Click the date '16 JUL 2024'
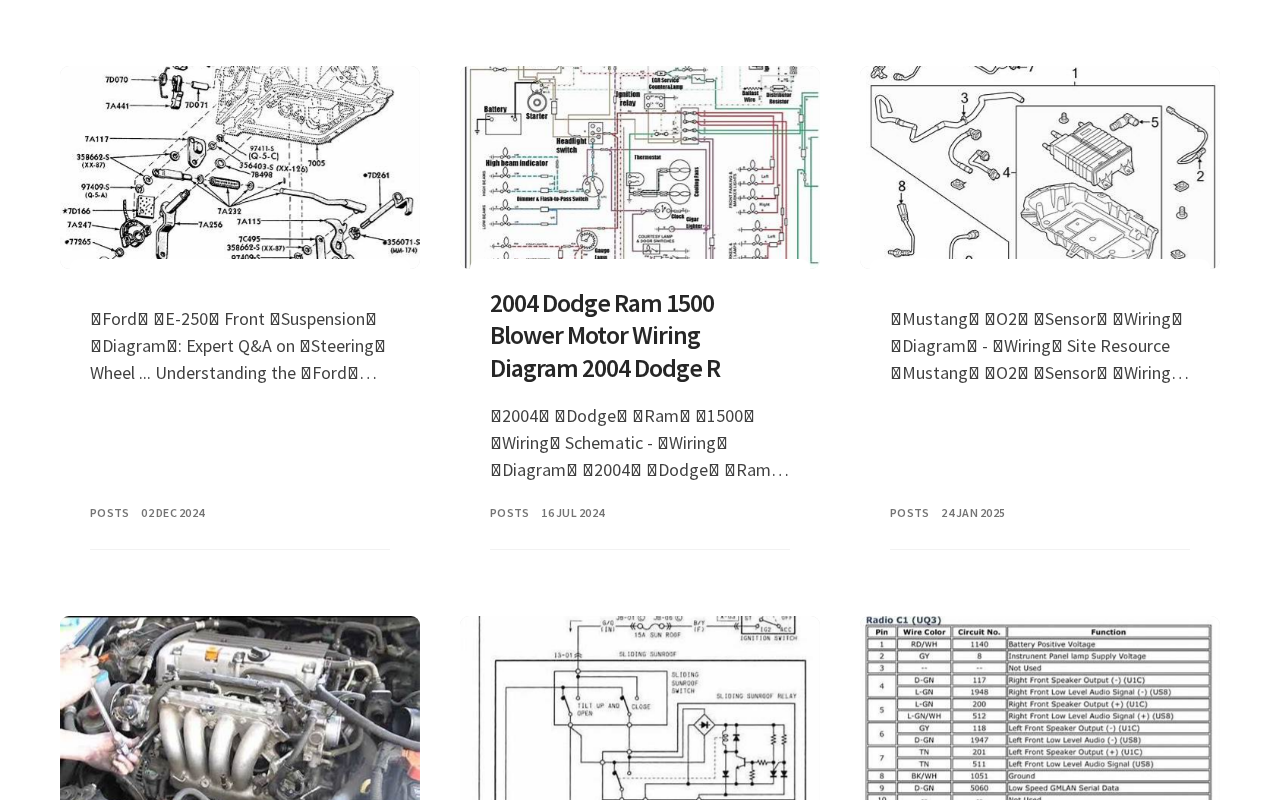The height and width of the screenshot is (800, 1280). [x=573, y=512]
